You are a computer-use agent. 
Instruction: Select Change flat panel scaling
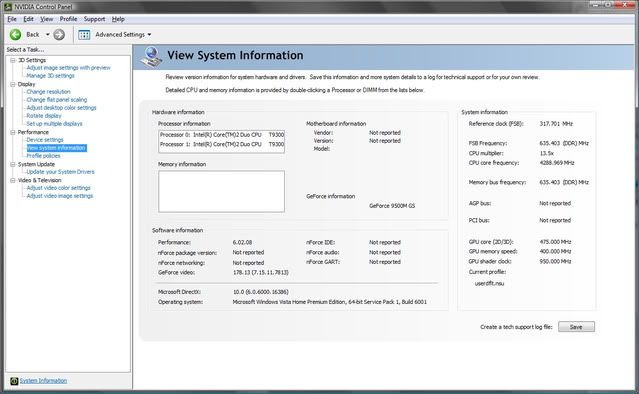57,99
